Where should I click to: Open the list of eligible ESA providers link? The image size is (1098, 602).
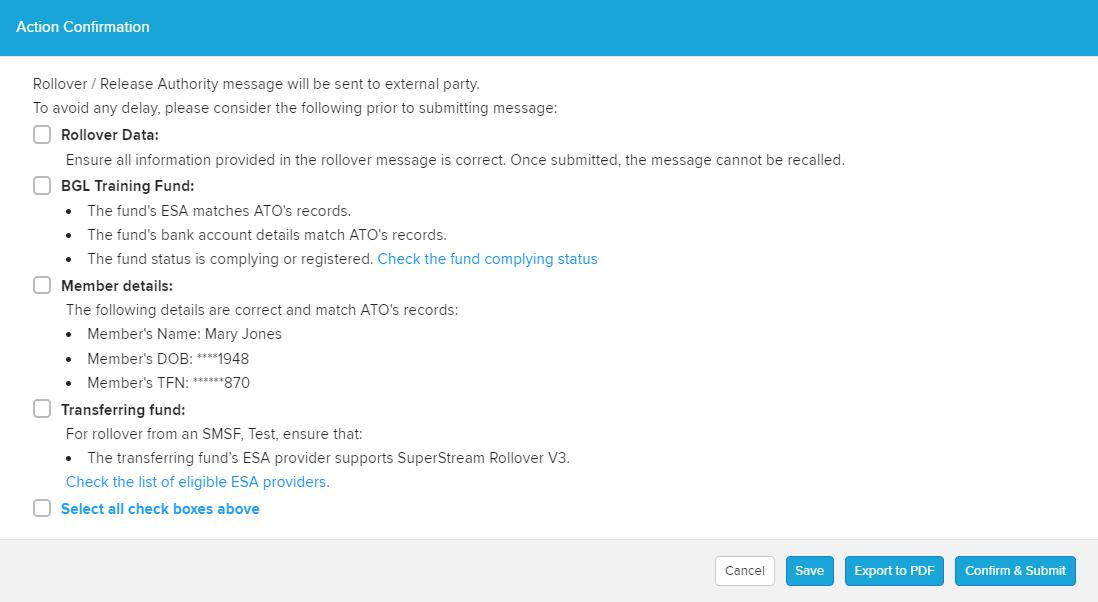[196, 482]
